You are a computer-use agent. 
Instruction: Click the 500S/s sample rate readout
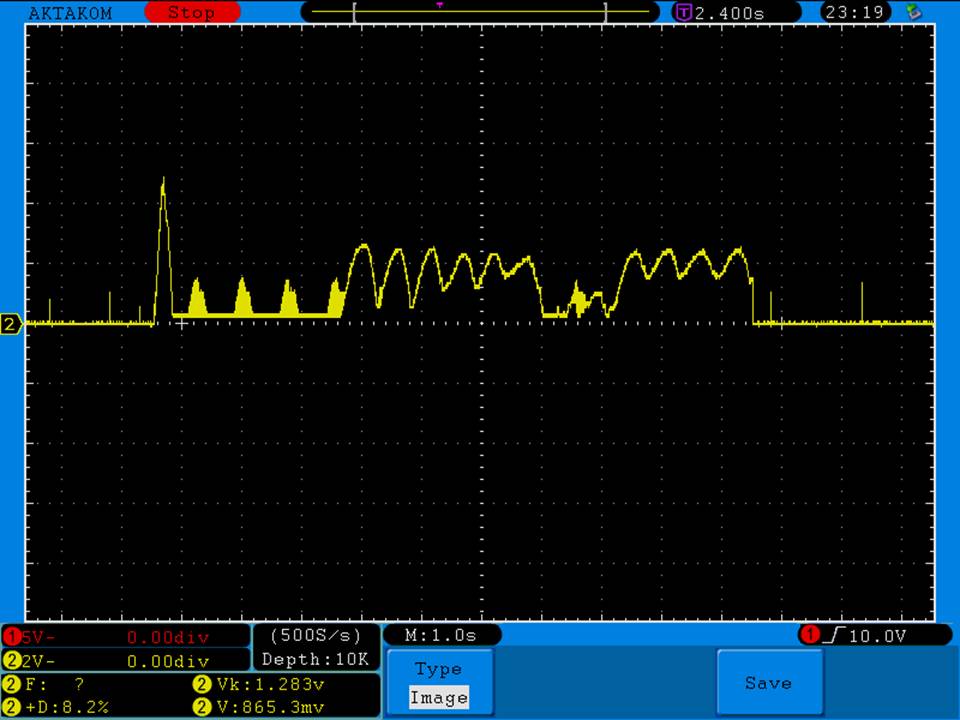pyautogui.click(x=316, y=635)
